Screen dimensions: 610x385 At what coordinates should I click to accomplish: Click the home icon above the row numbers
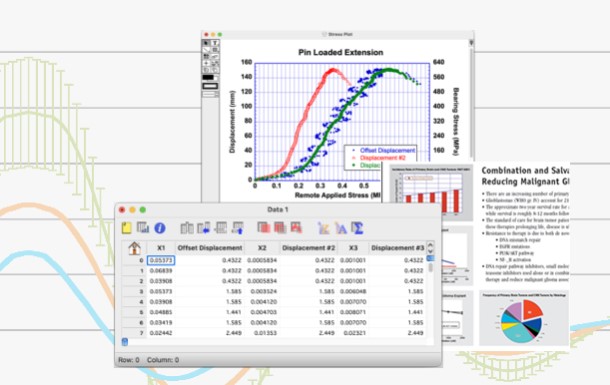(x=135, y=248)
